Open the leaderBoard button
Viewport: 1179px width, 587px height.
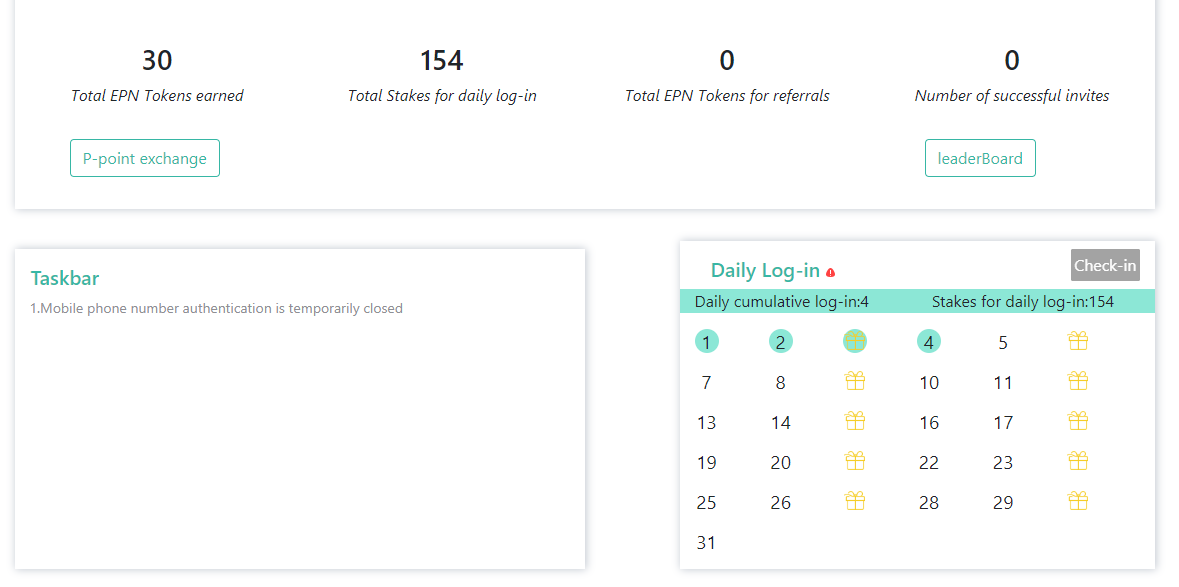coord(980,158)
